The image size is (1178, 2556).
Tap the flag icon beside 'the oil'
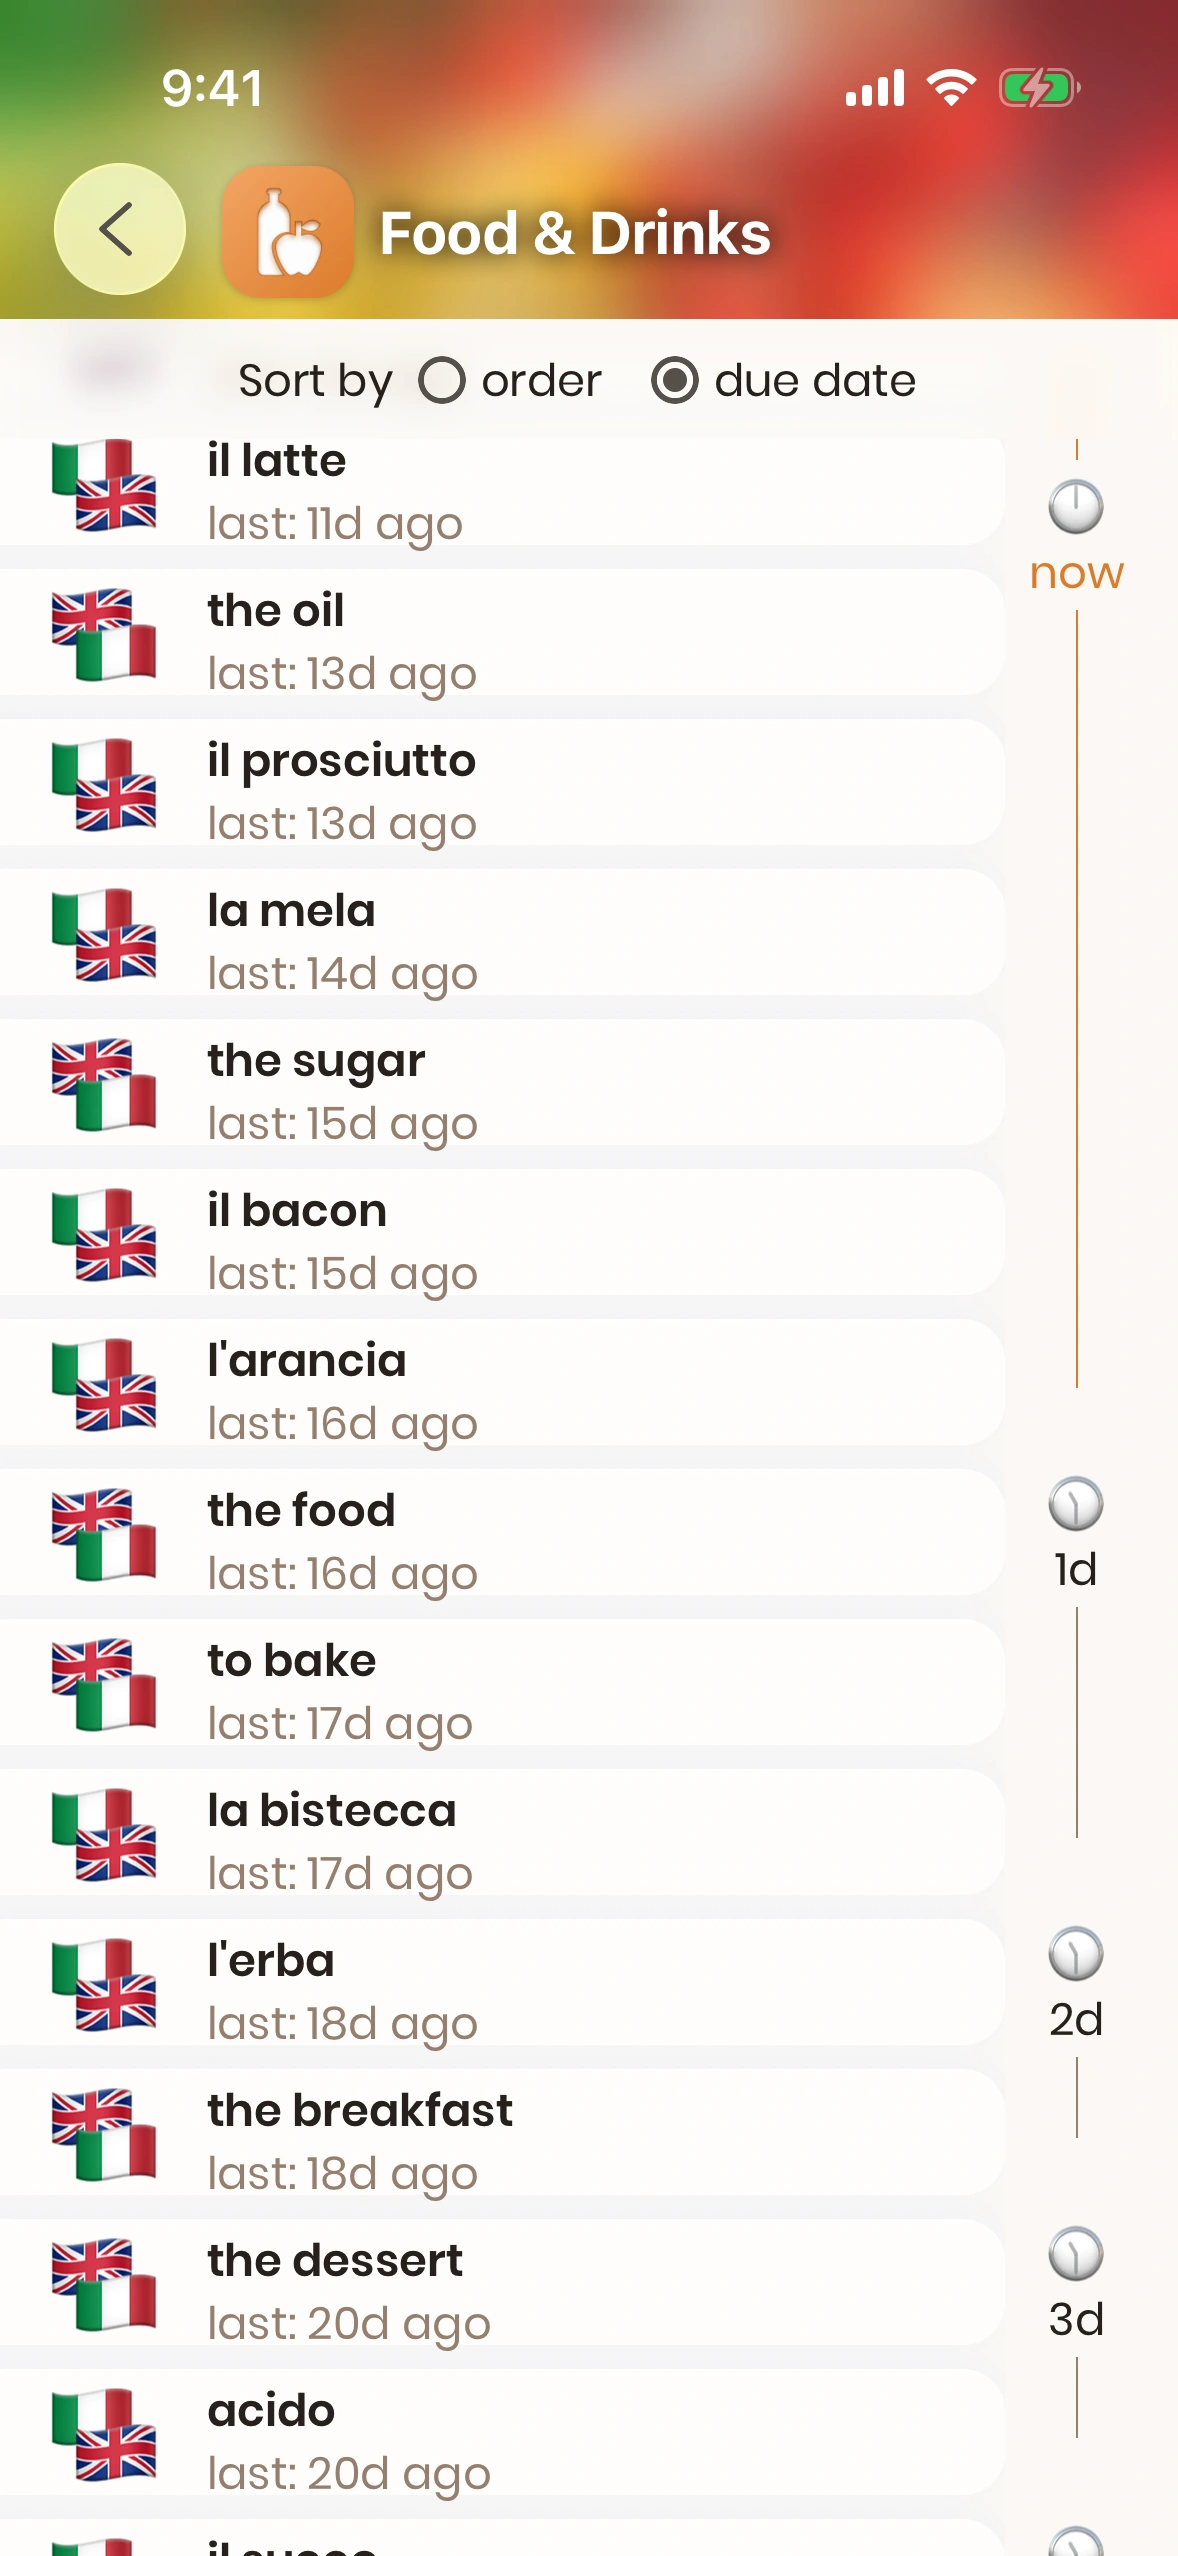point(104,635)
